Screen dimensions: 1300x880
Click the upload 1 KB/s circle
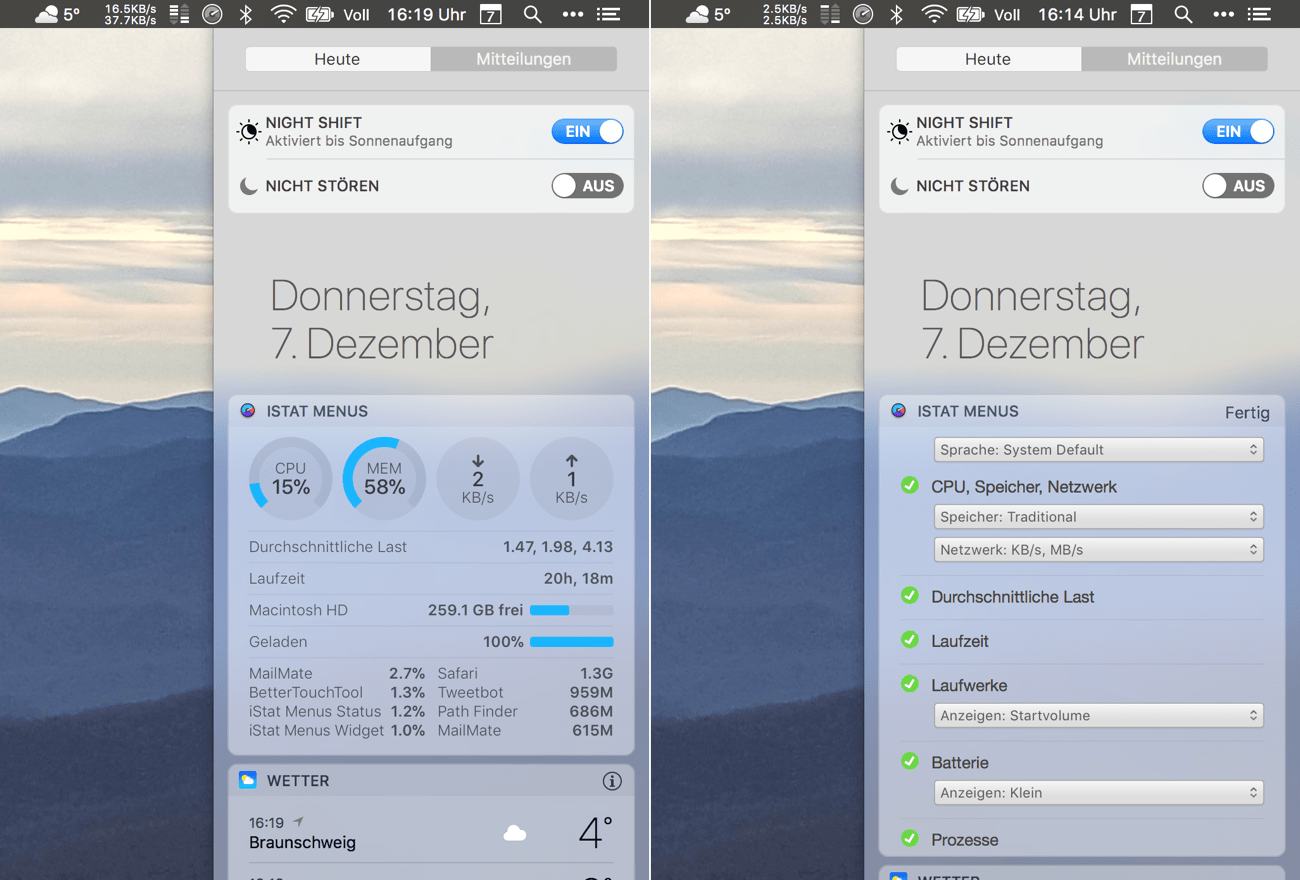571,479
